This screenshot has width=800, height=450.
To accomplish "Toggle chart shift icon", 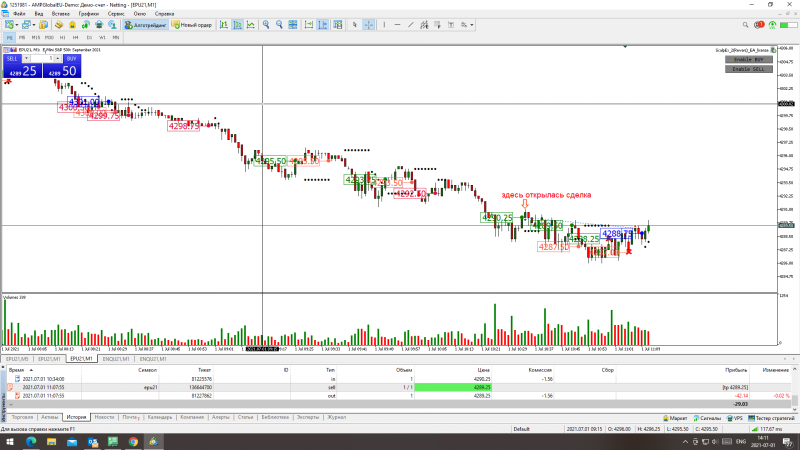I will pos(322,24).
